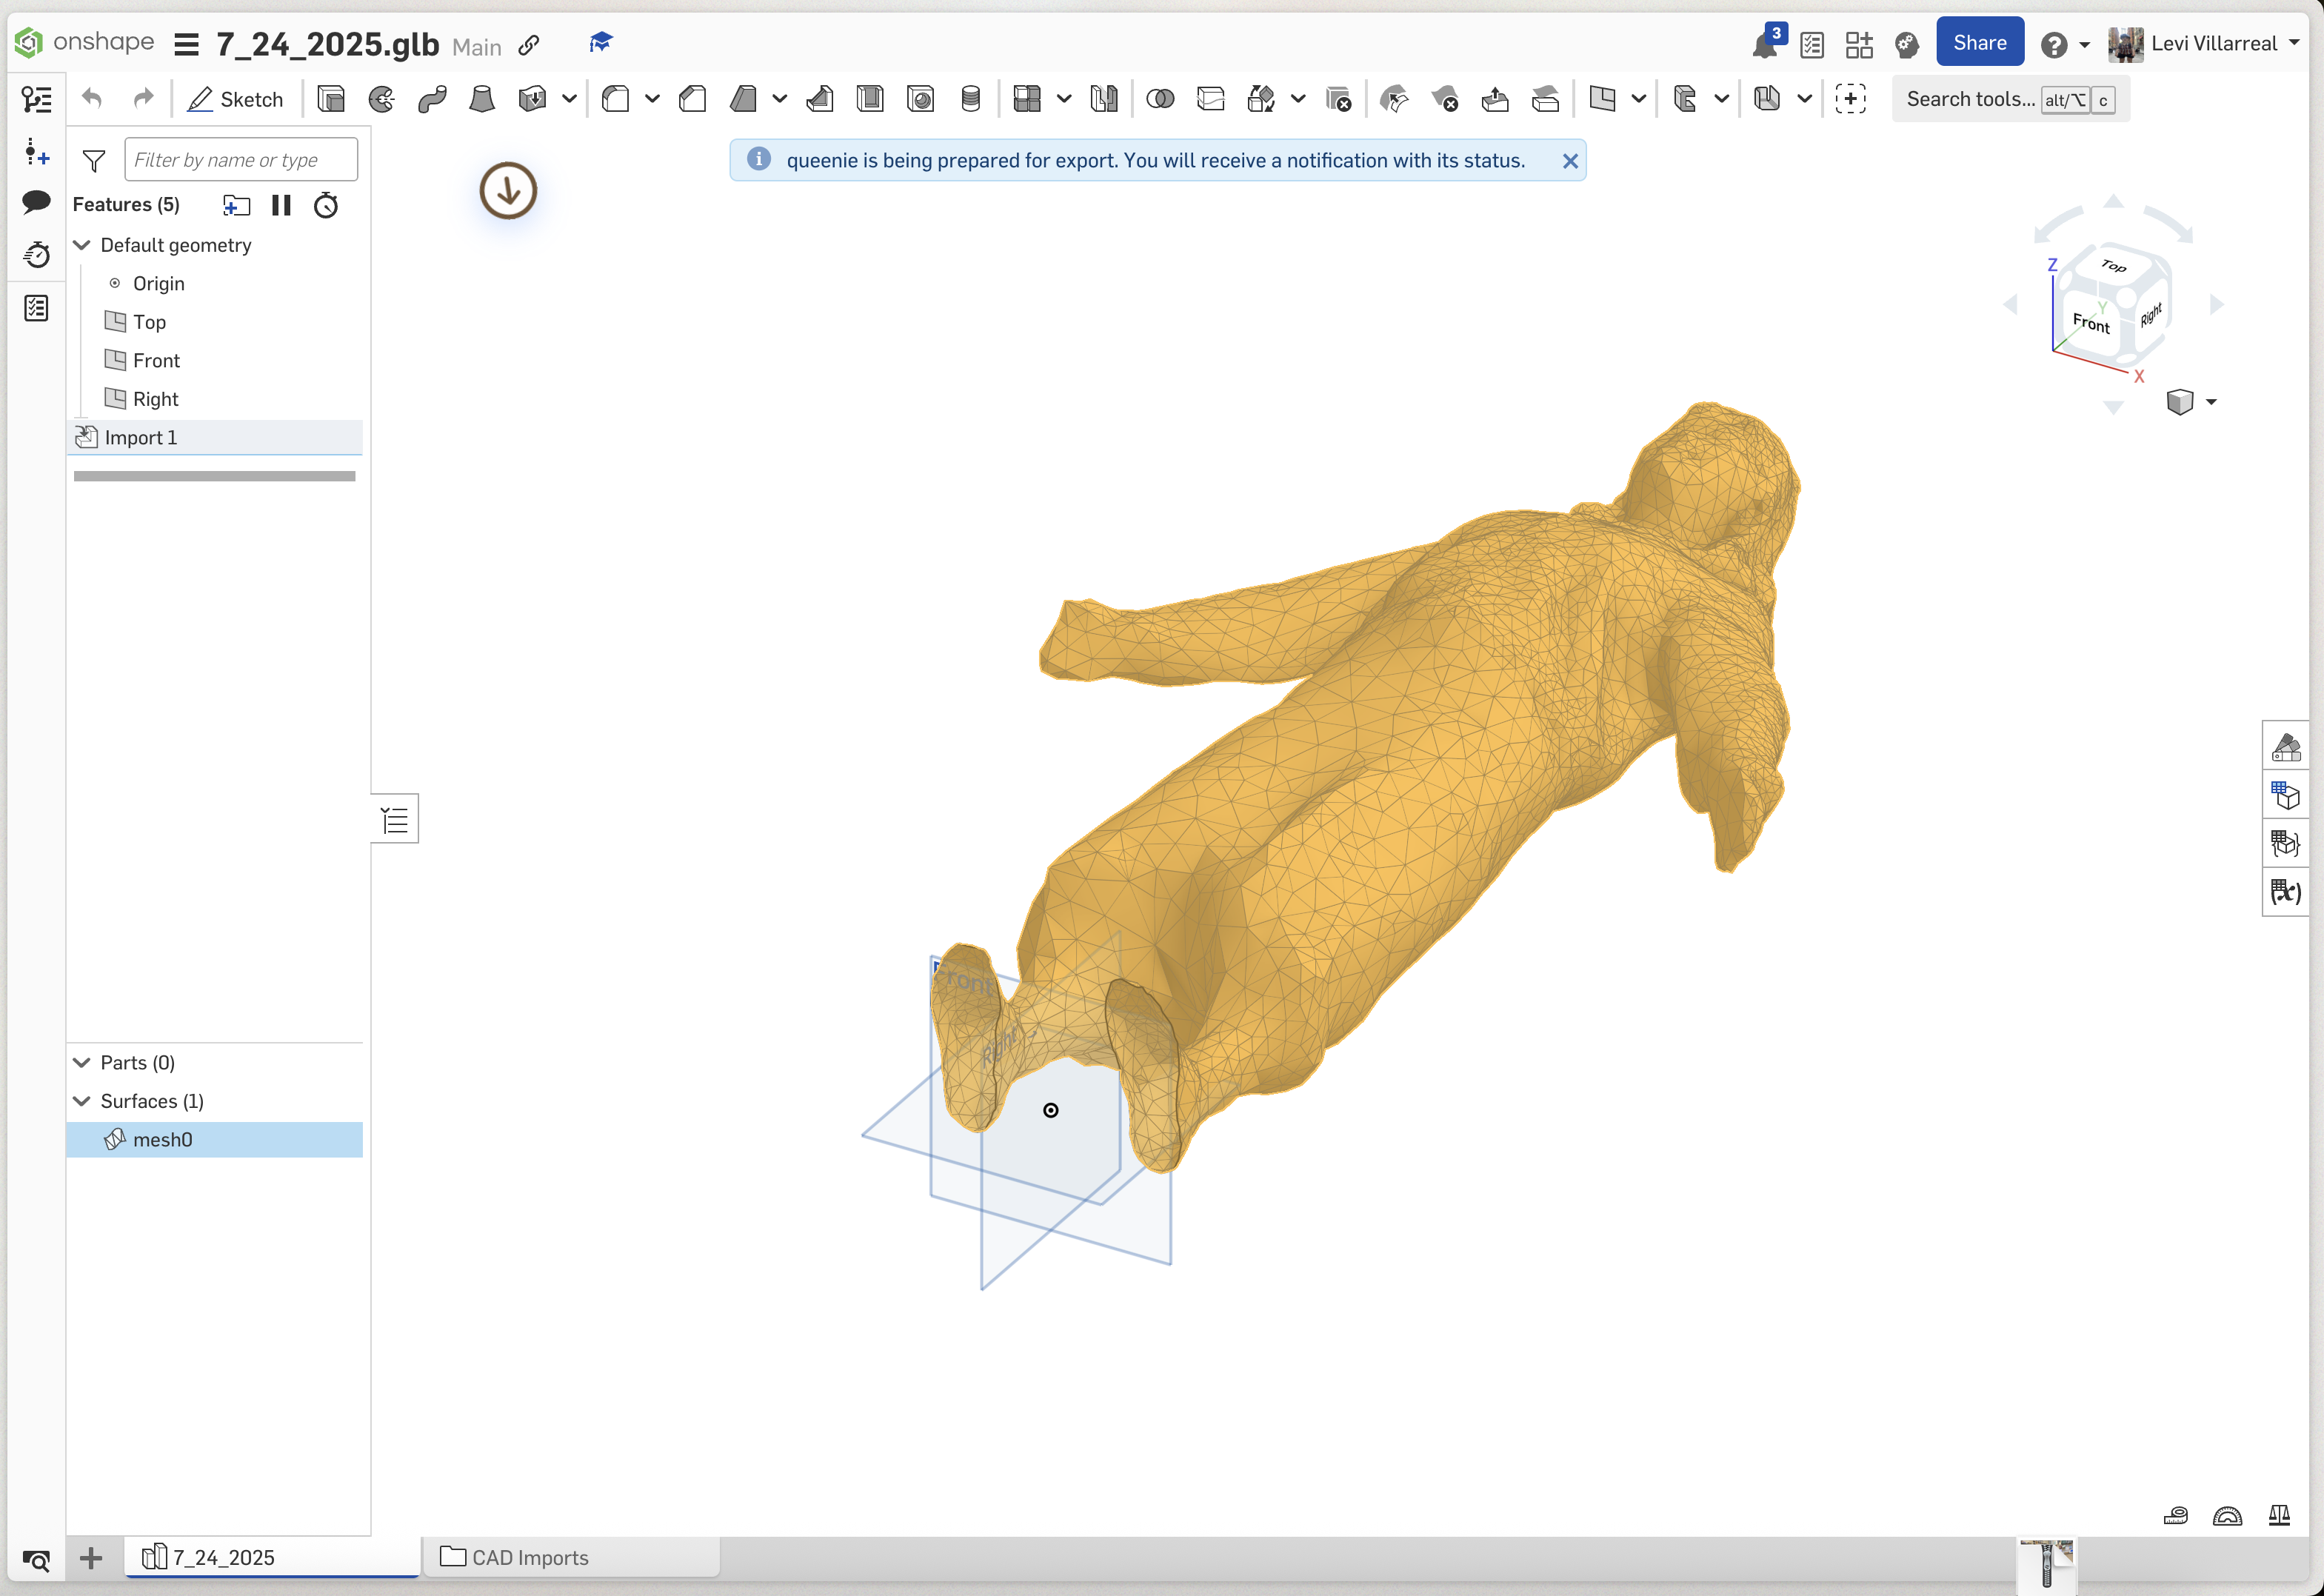
Task: Select the Delete face tool
Action: (x=1445, y=99)
